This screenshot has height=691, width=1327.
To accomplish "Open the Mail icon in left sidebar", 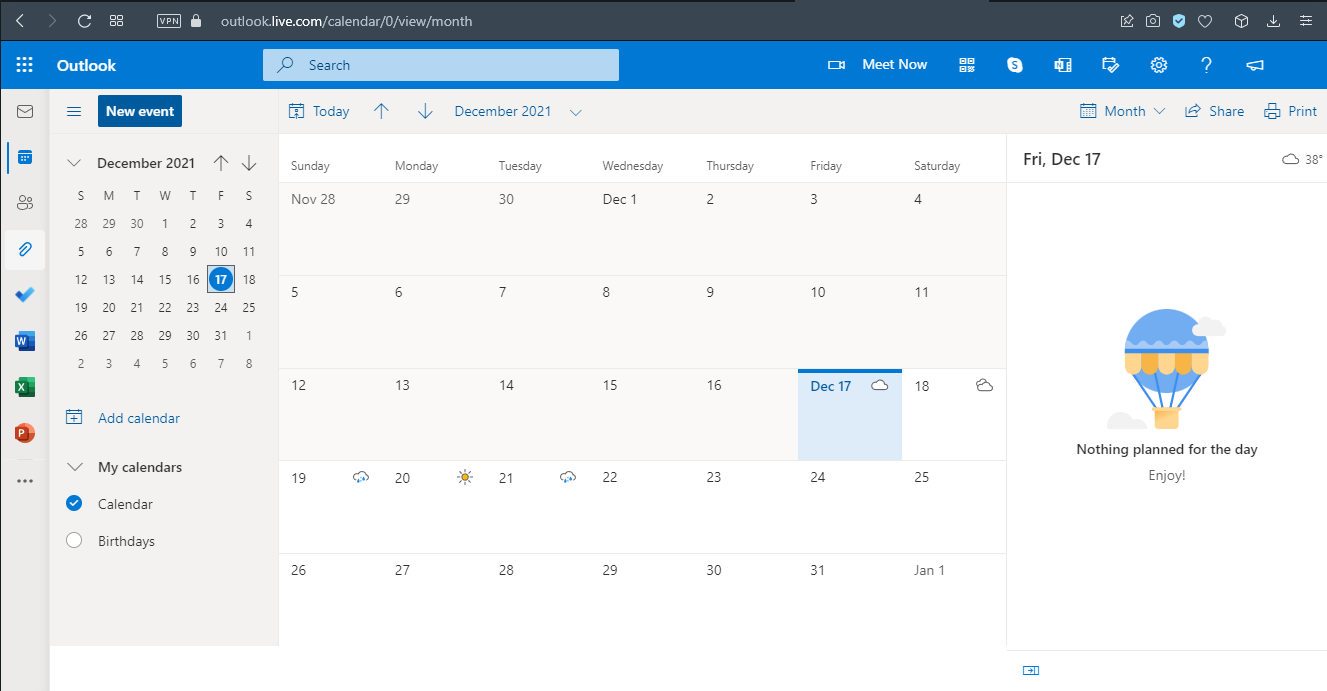I will [25, 111].
